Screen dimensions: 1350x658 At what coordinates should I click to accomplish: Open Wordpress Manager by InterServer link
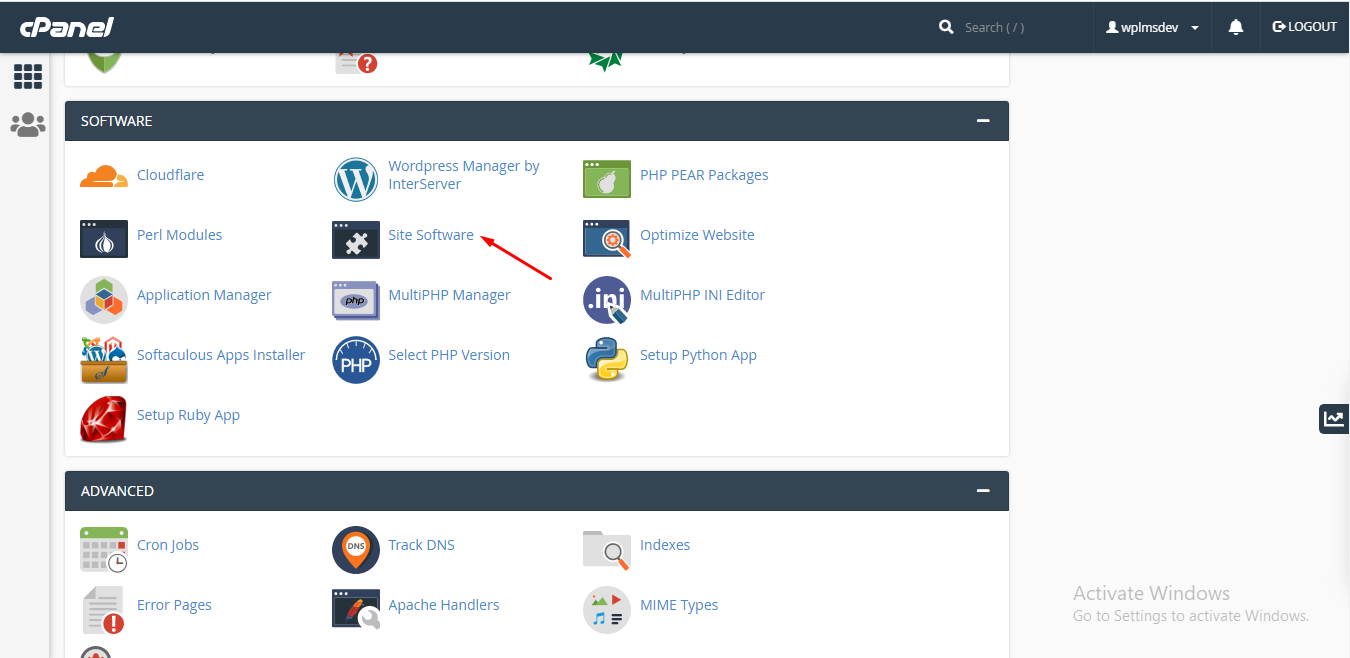pyautogui.click(x=464, y=175)
